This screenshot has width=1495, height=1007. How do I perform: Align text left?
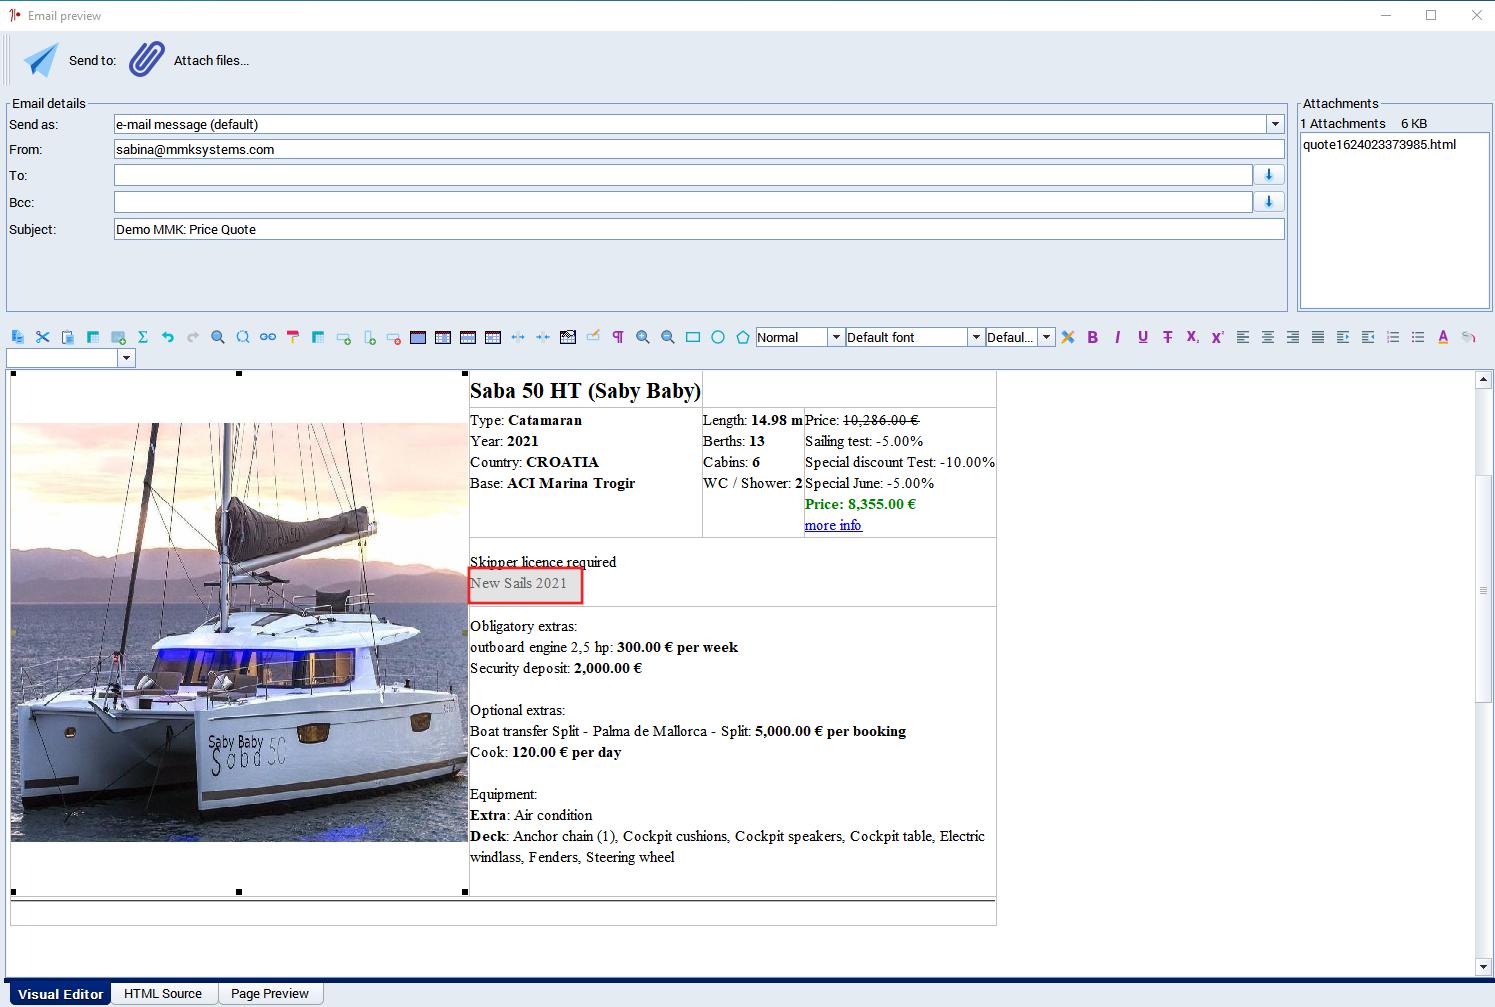[1243, 337]
